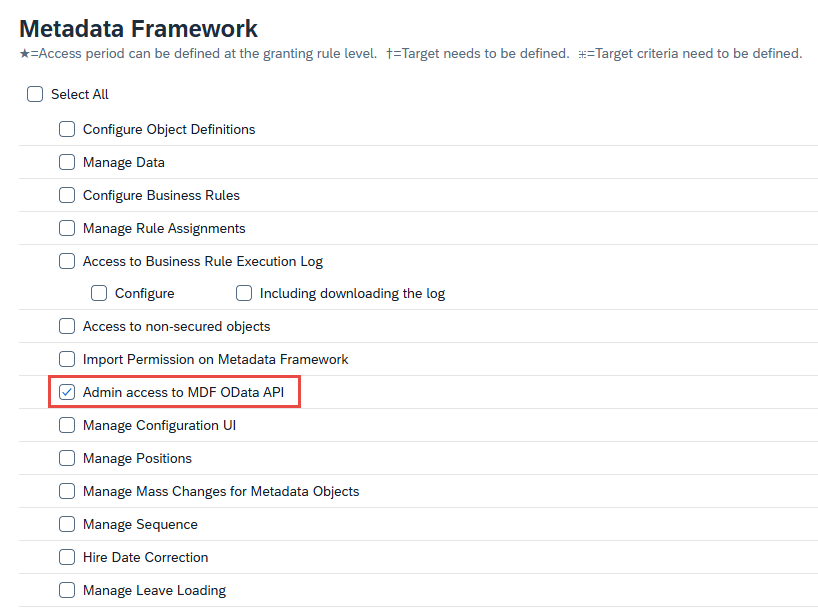Select Manage Mass Changes for Metadata Objects
This screenshot has height=613, width=818.
[x=67, y=491]
